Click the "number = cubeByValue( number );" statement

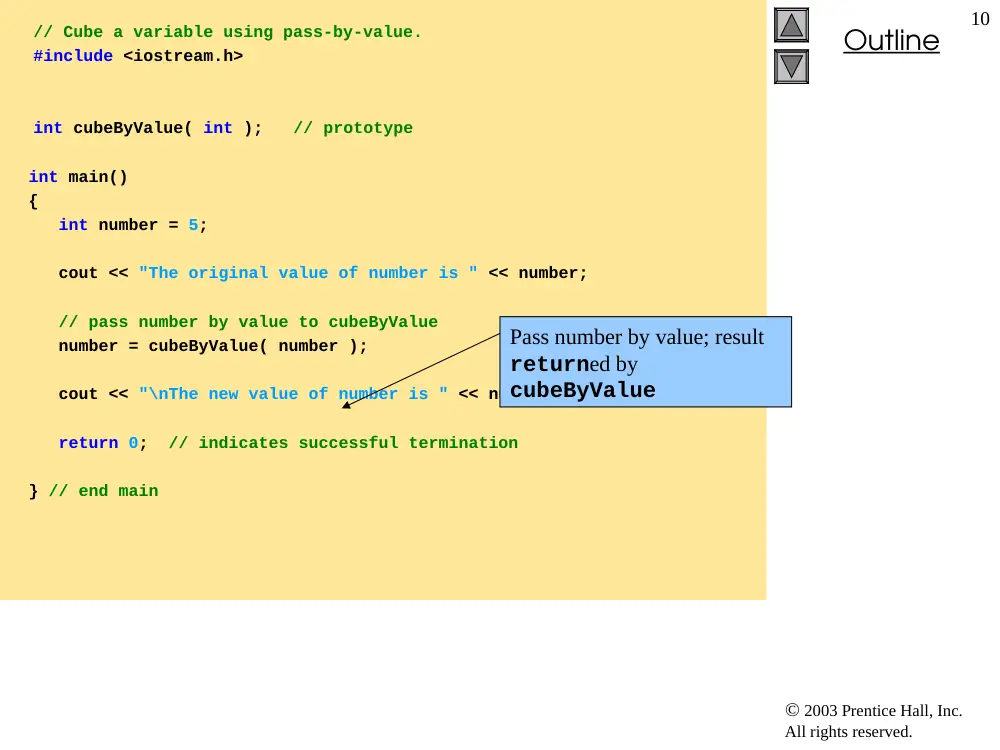[213, 346]
